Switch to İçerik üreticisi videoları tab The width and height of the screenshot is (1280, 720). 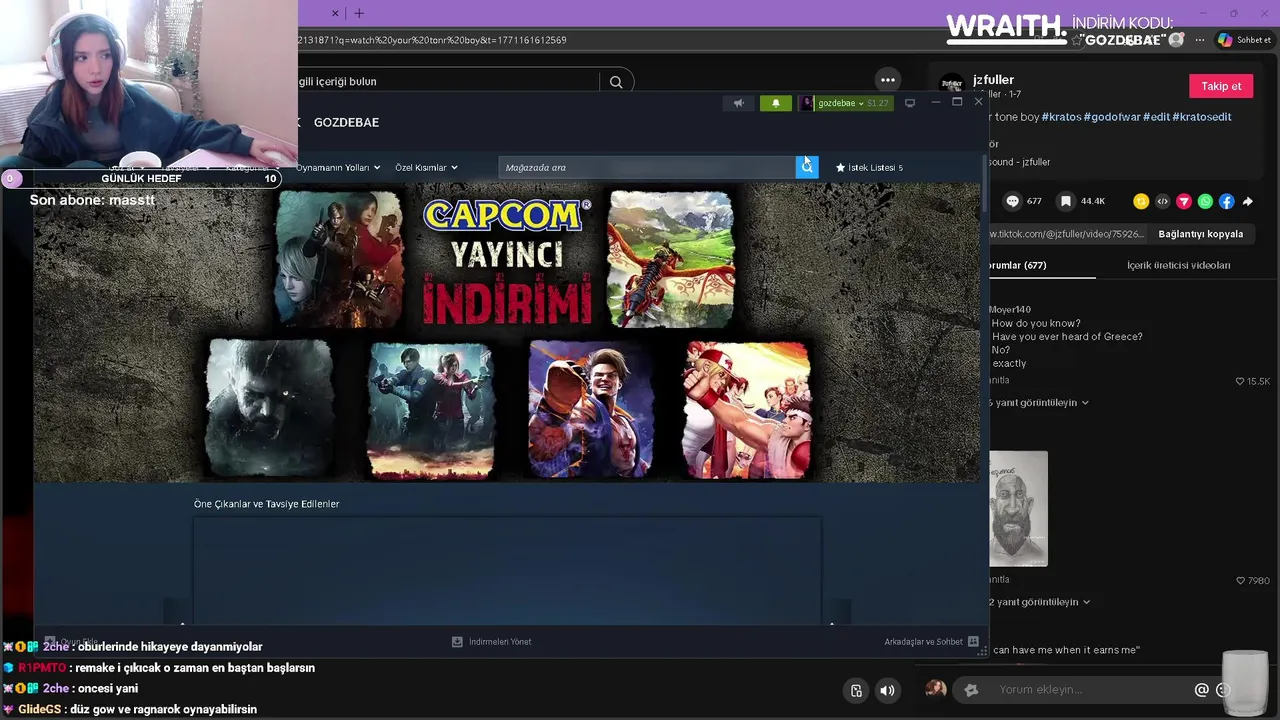[x=1178, y=265]
